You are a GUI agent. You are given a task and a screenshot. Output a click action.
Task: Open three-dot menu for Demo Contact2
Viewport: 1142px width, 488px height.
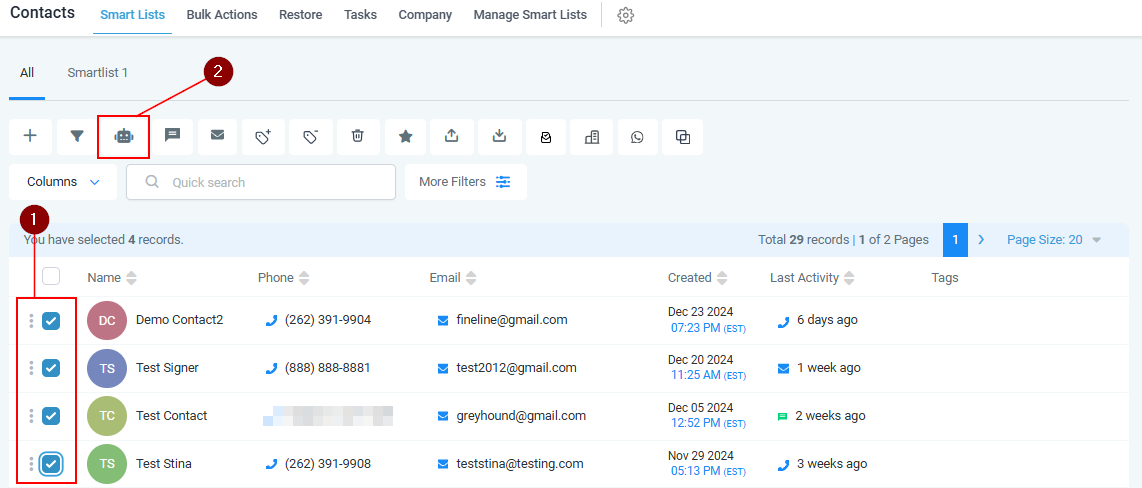(31, 320)
